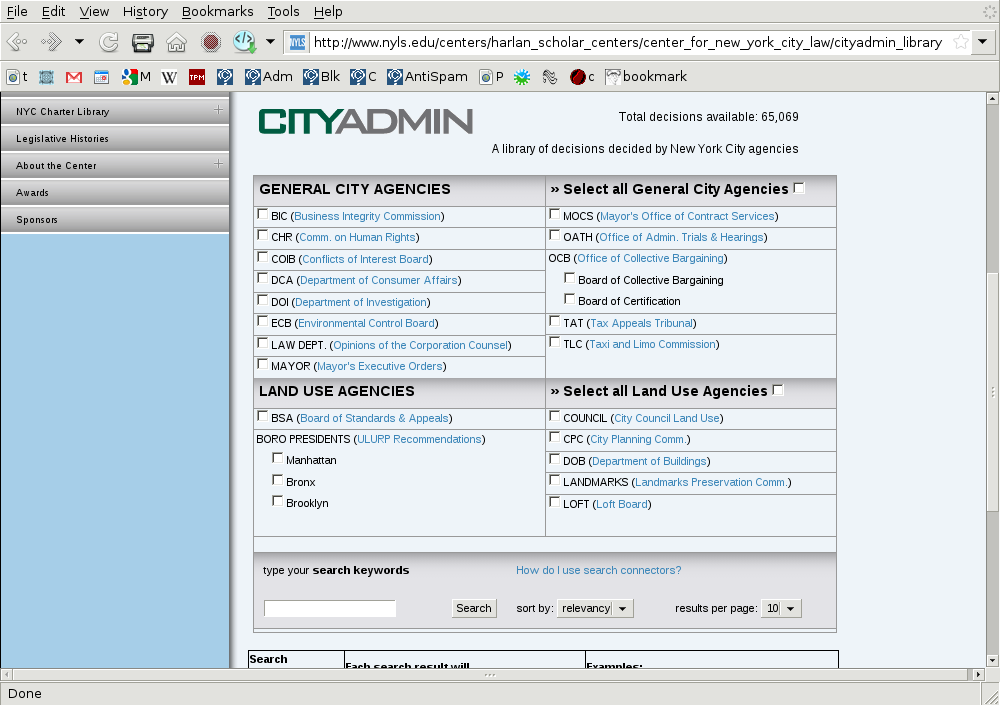Open the 'C' bookmark with the blue icon
1000x706 pixels.
(363, 77)
